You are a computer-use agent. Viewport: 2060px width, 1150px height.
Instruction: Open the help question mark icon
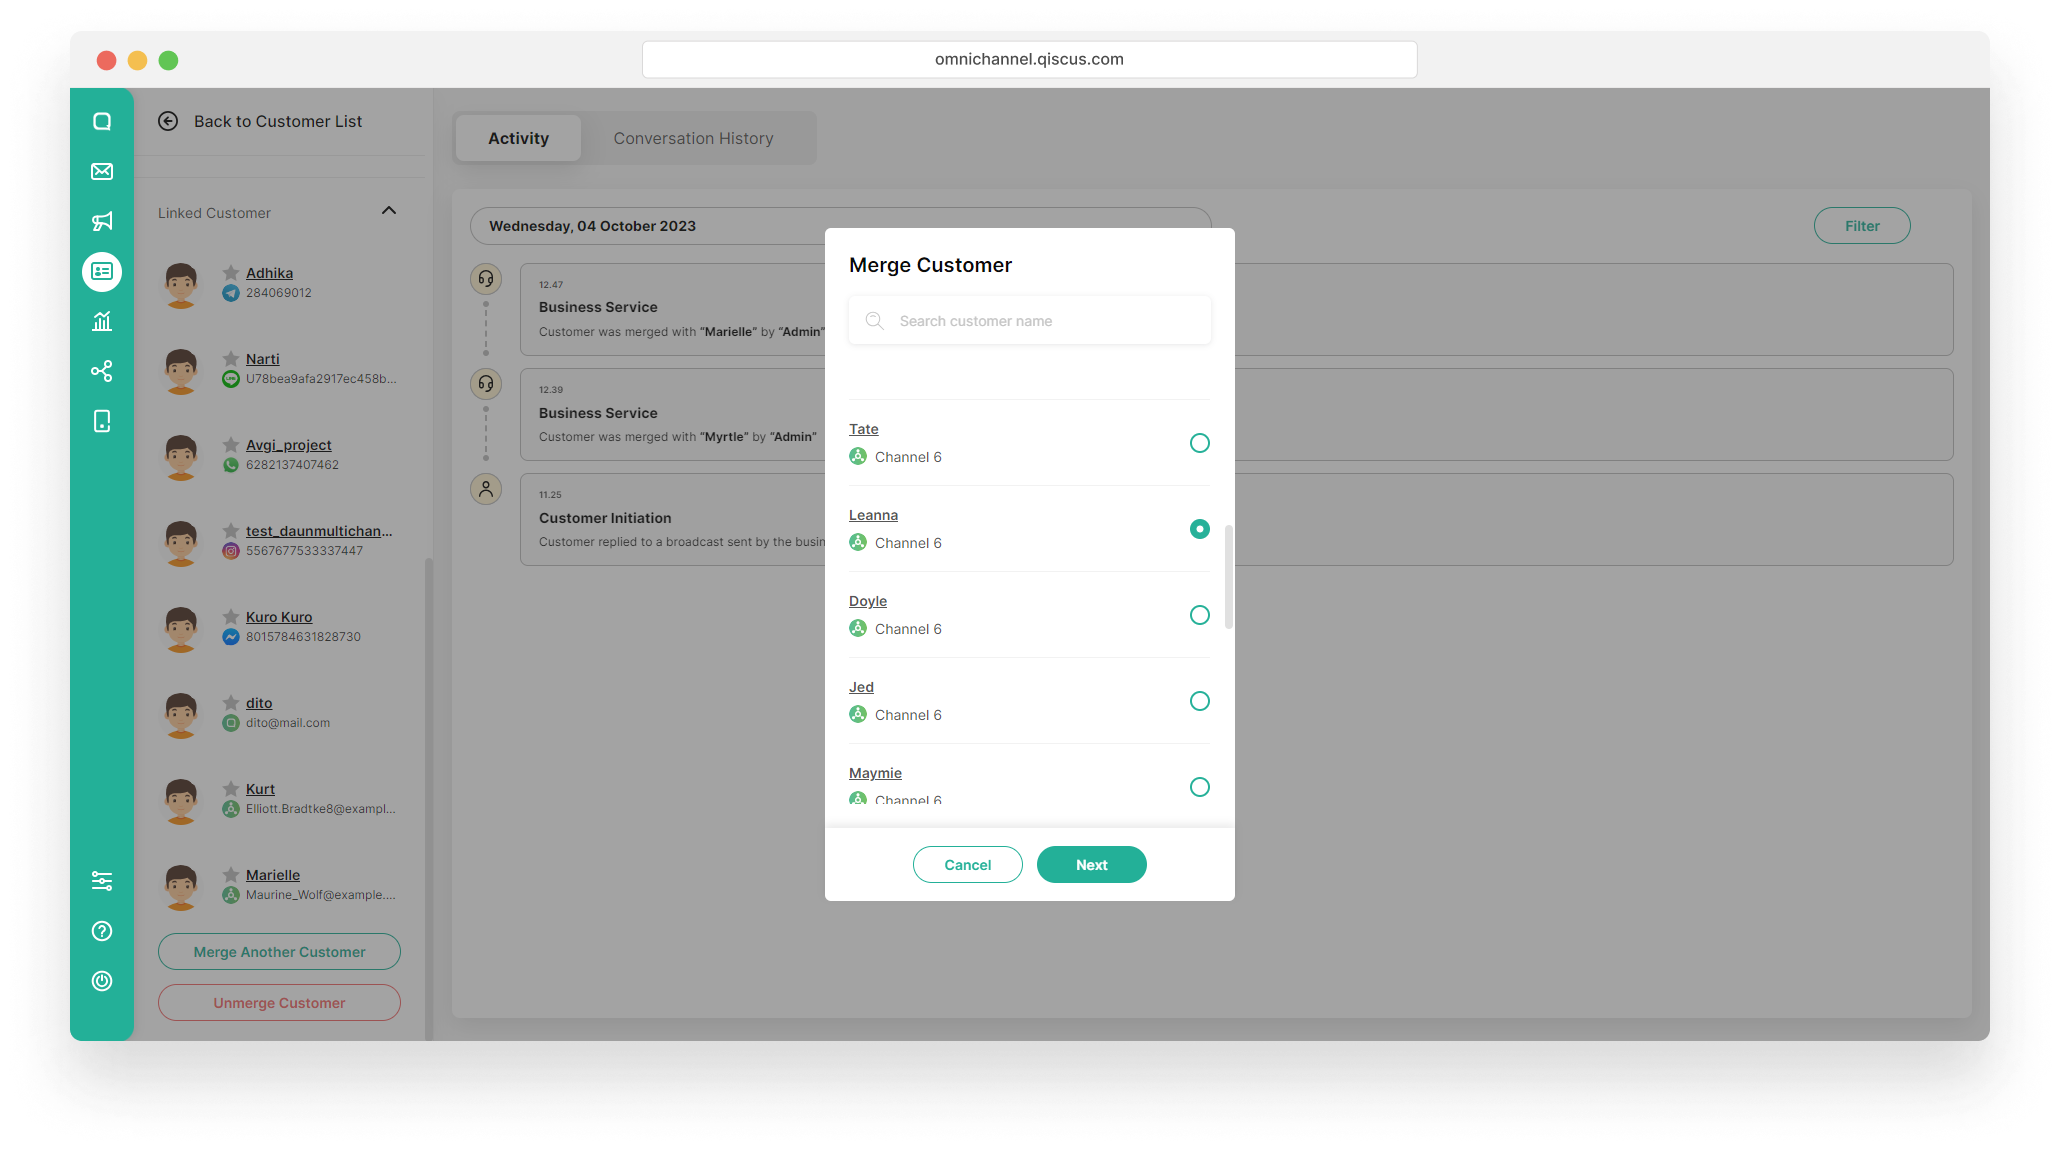(102, 931)
